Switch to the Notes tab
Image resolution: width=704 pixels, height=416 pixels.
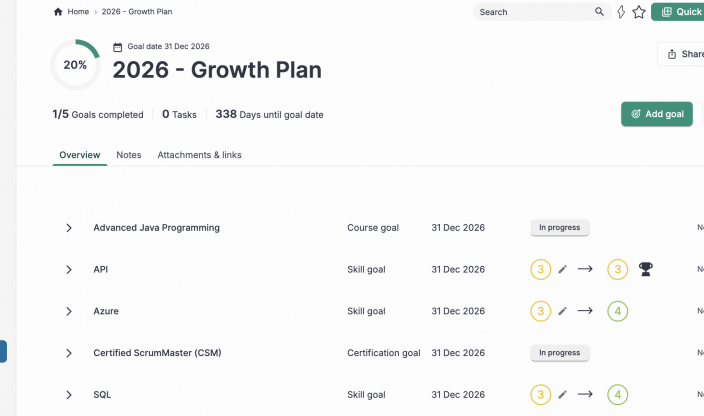(128, 155)
